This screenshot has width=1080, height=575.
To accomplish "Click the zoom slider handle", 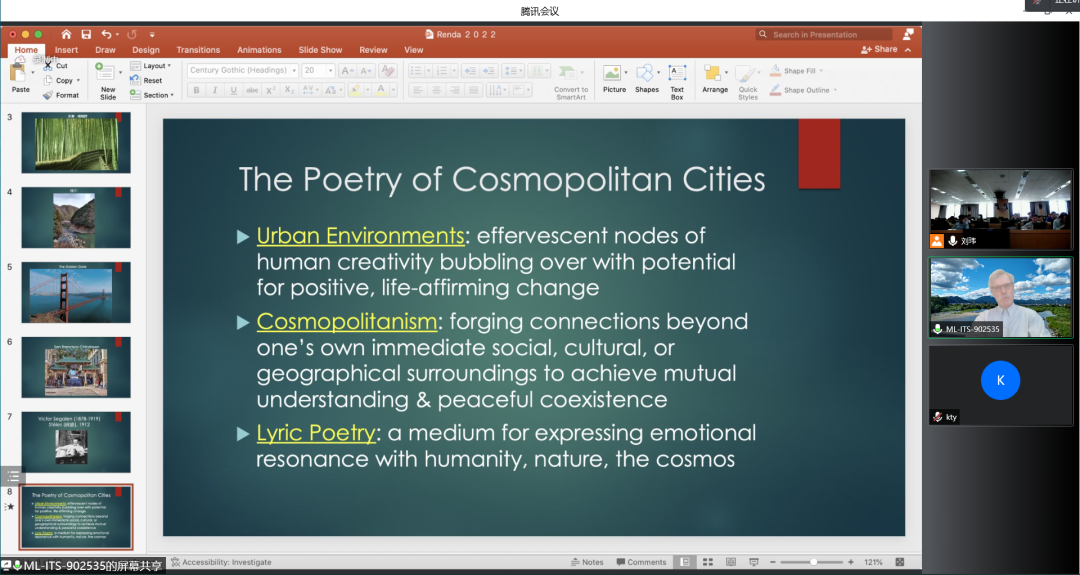I will click(813, 562).
